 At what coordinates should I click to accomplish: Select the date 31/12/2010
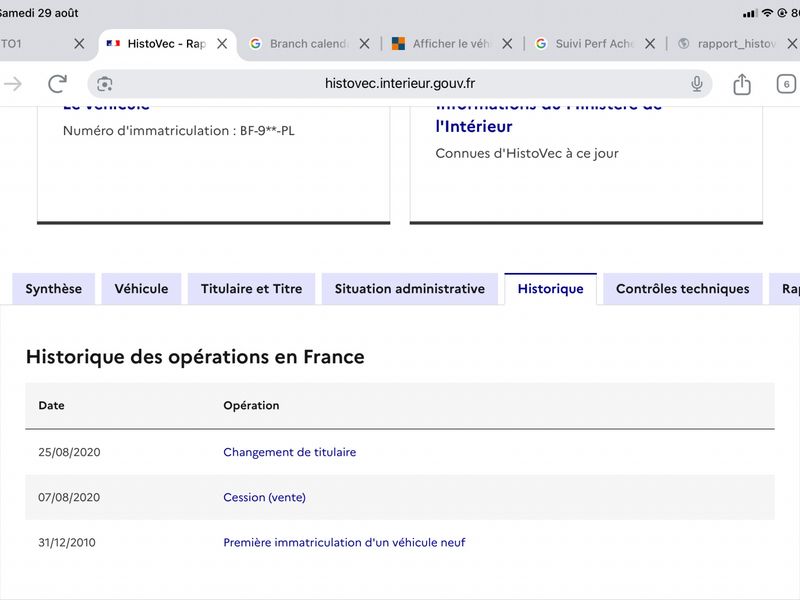[67, 542]
